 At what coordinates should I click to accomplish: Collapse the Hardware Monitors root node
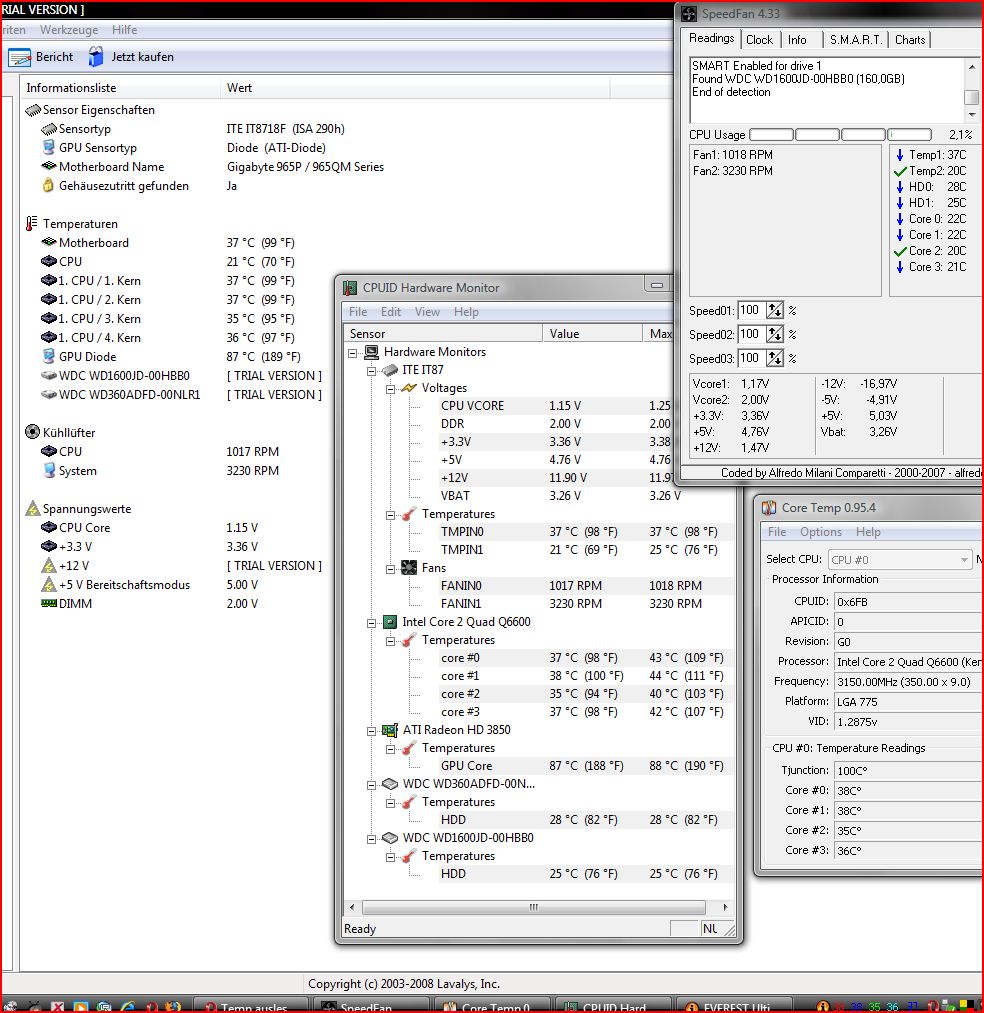click(353, 353)
